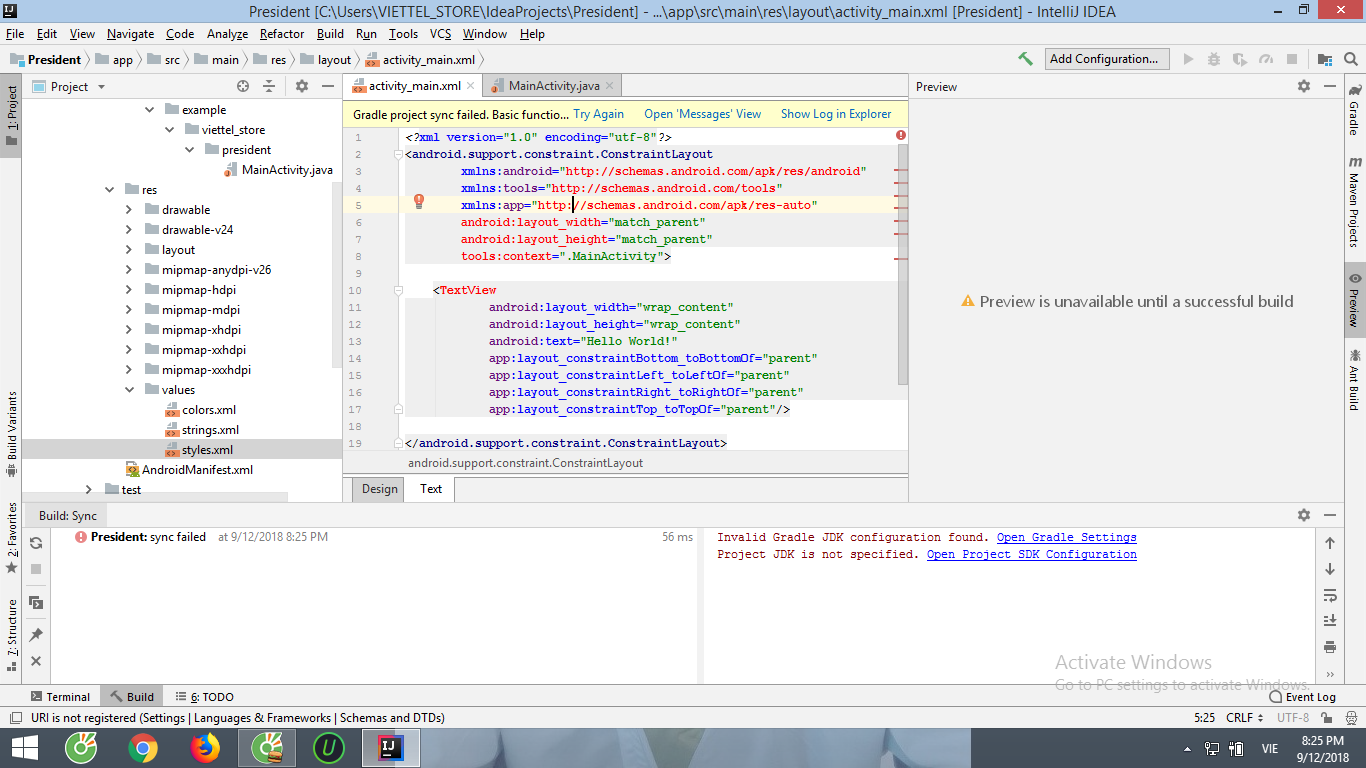Click the Up arrow in build output
The image size is (1366, 768).
coord(1330,543)
